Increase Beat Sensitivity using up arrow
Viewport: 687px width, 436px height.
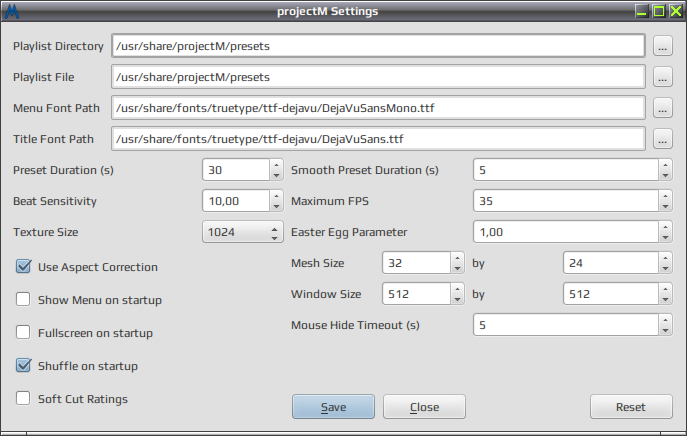[x=276, y=196]
